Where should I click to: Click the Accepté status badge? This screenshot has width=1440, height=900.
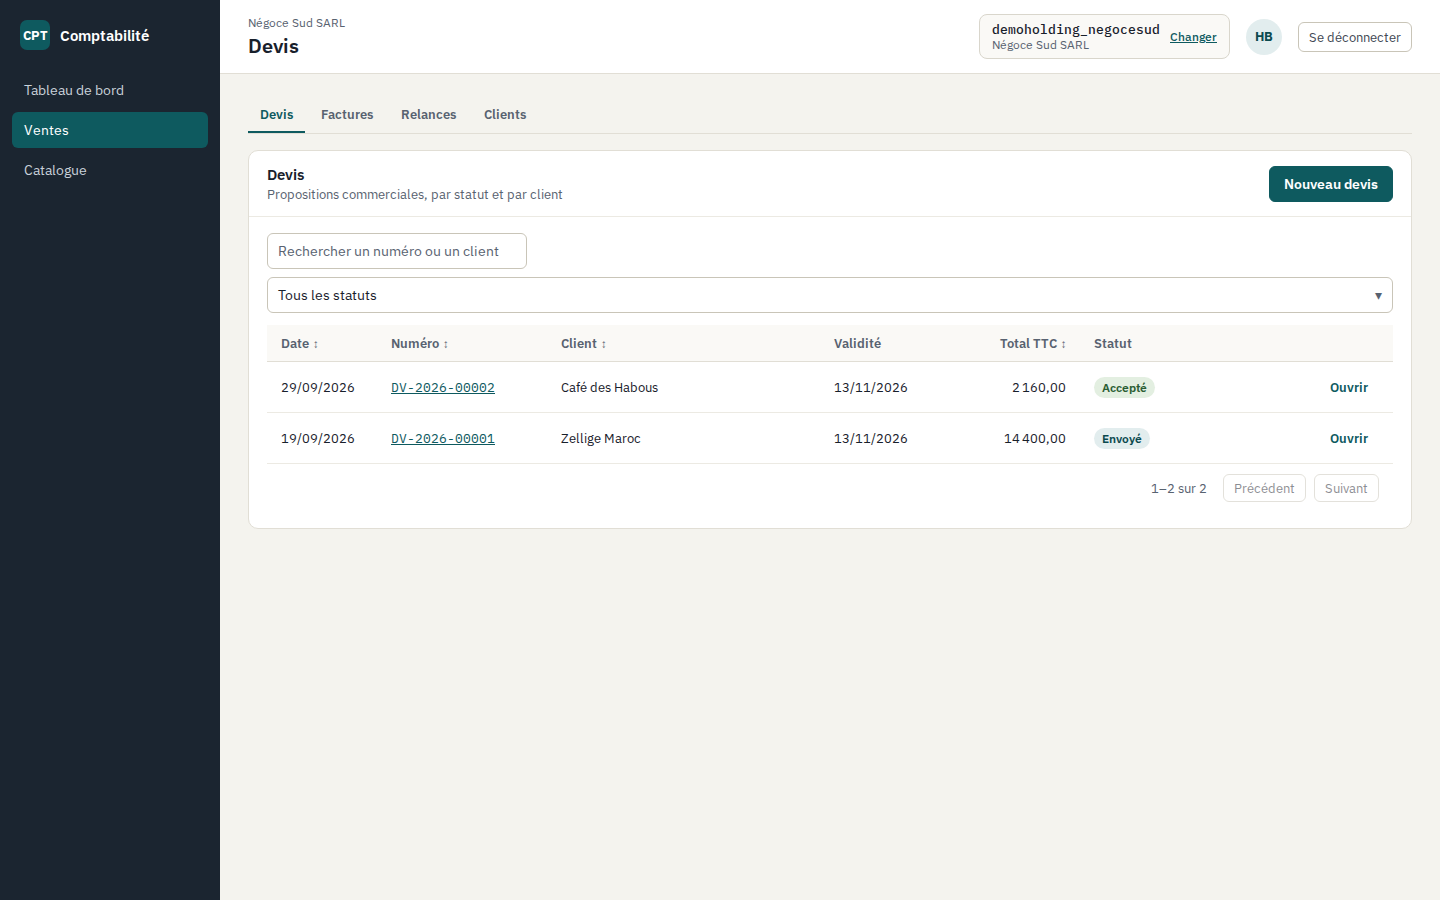click(x=1124, y=388)
